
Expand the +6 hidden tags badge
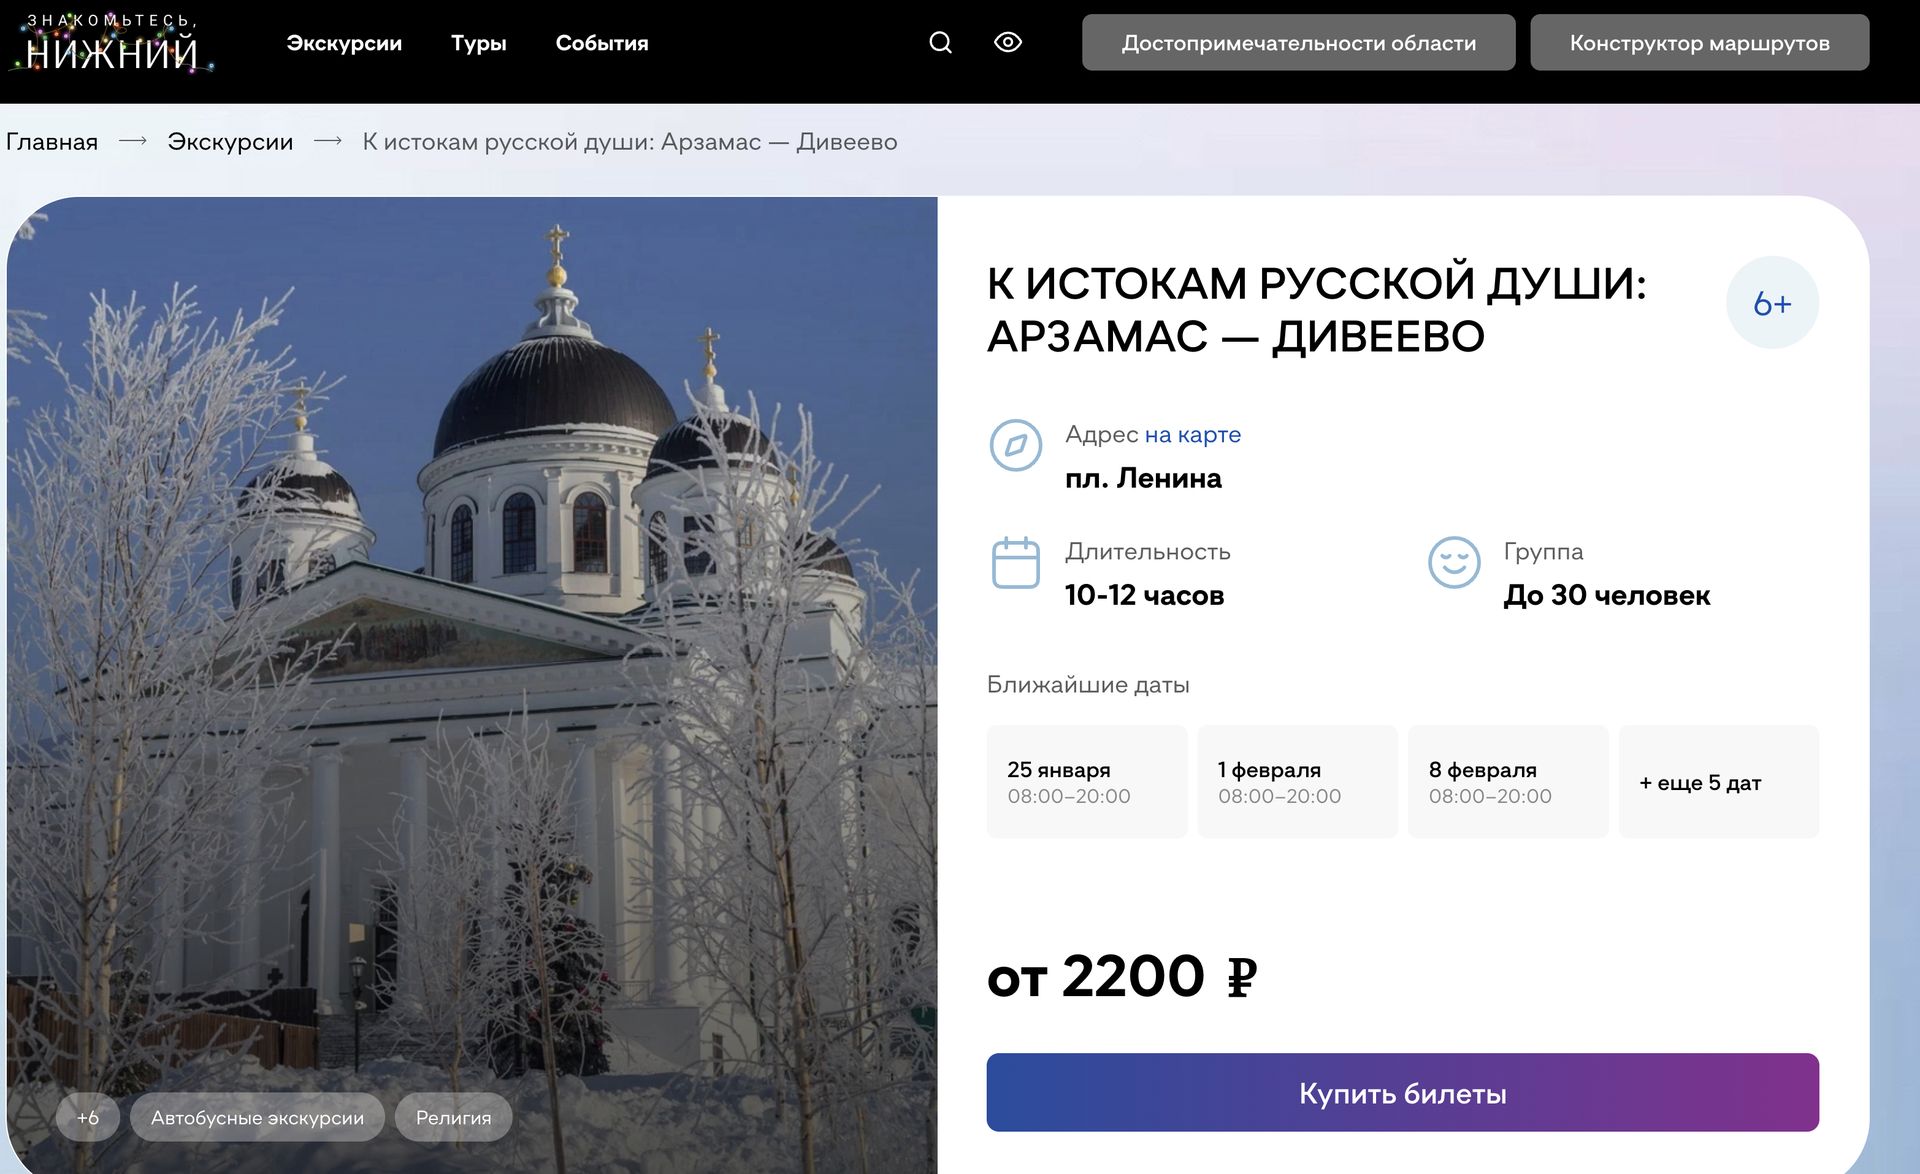88,1117
